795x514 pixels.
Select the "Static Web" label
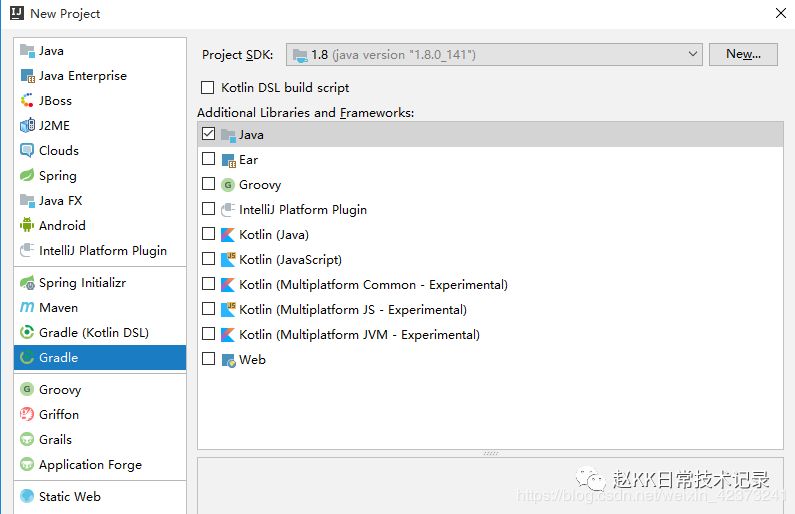click(x=69, y=497)
